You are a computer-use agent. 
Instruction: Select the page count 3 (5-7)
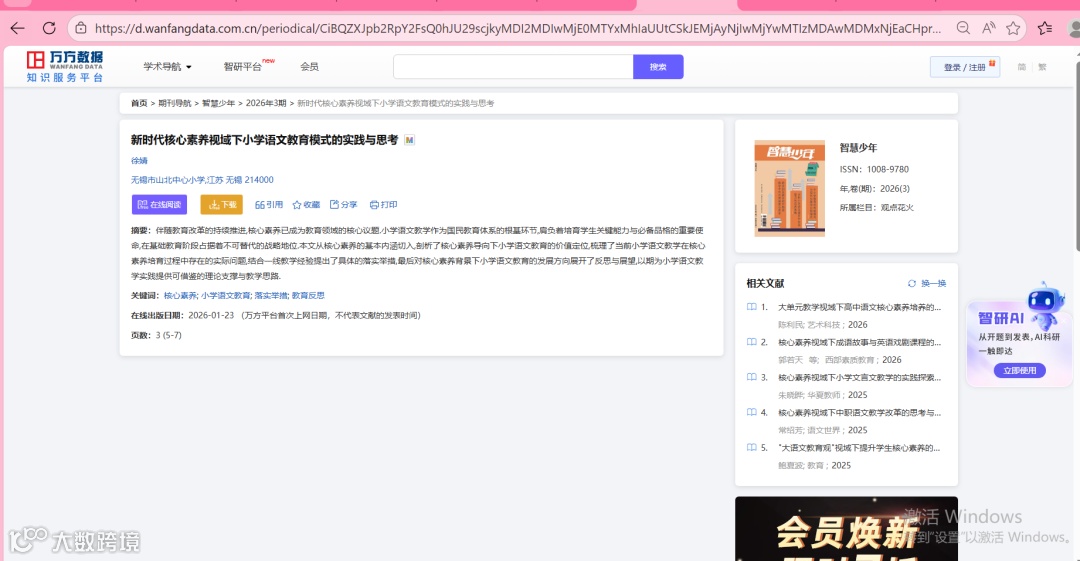169,335
